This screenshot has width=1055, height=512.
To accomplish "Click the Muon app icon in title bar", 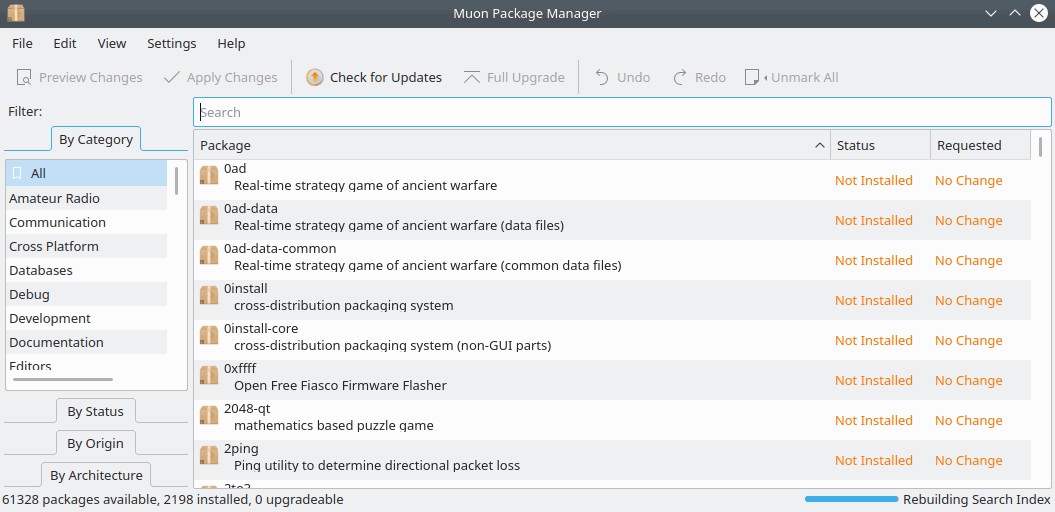I will (x=15, y=13).
